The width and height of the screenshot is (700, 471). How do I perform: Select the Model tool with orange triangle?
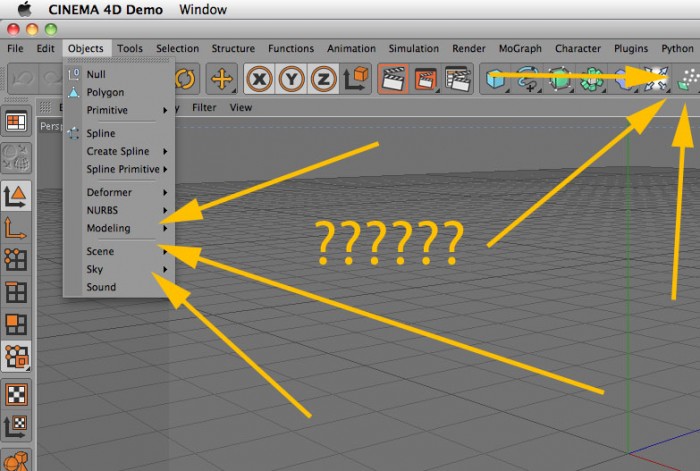click(x=16, y=196)
